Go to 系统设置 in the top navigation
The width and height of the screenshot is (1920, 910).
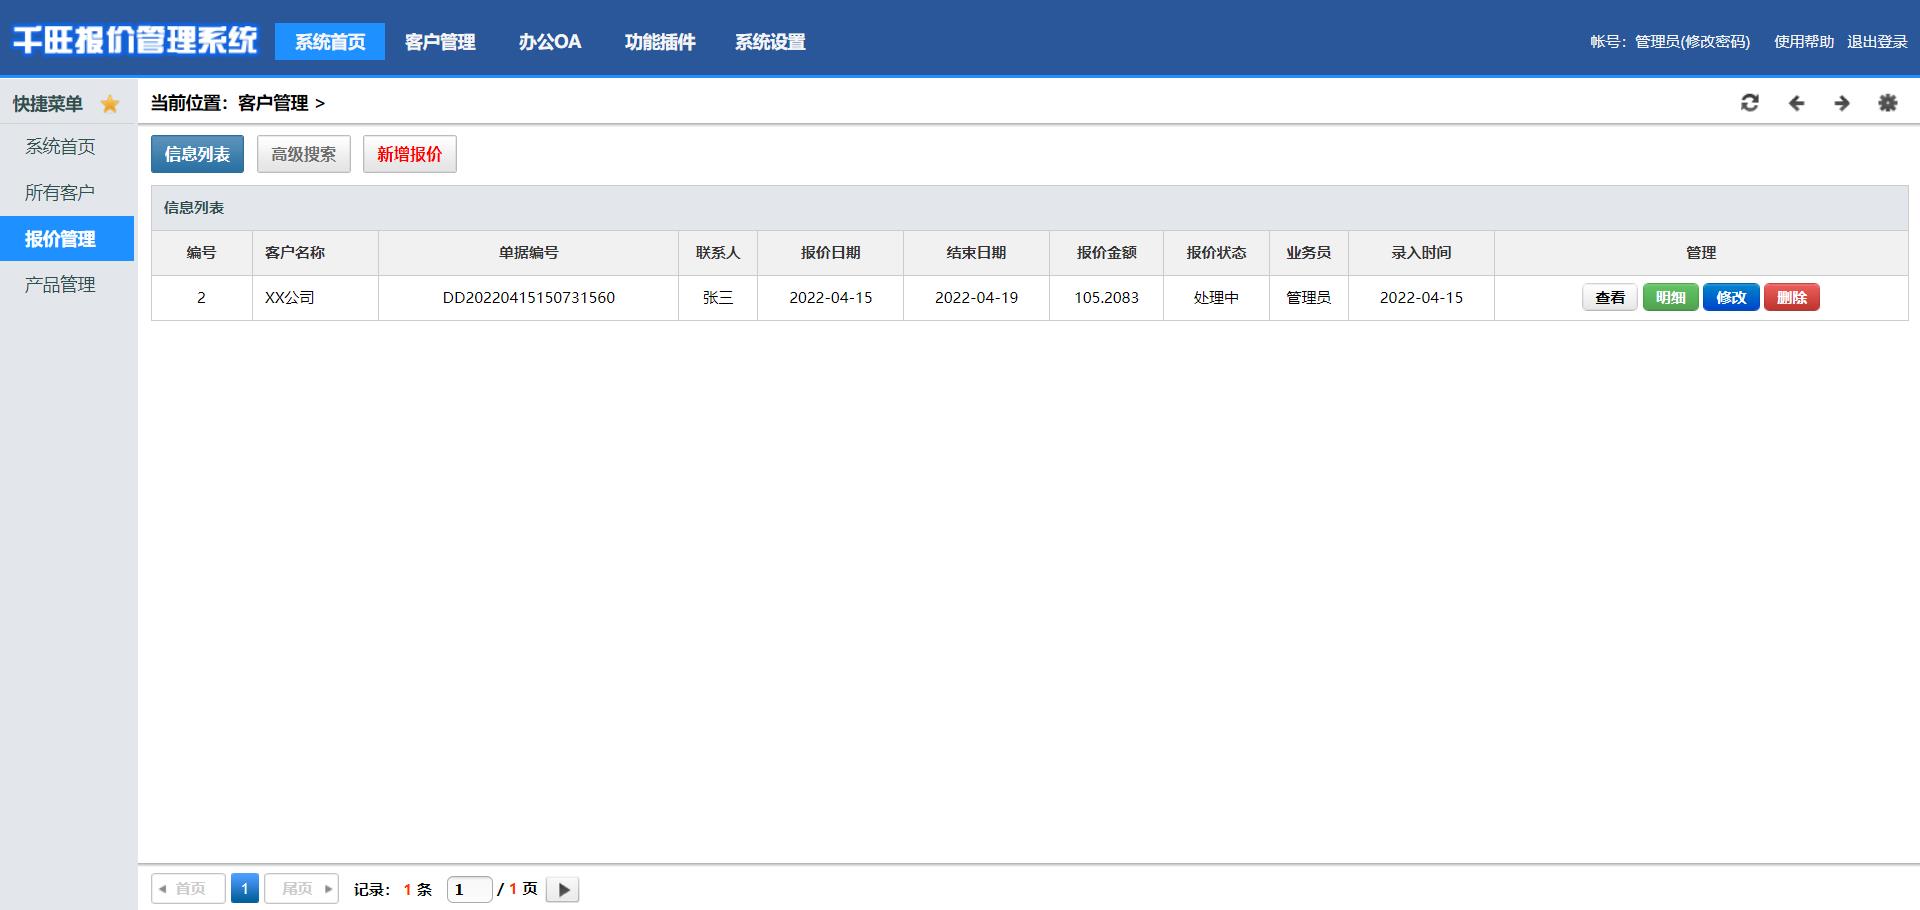tap(770, 42)
